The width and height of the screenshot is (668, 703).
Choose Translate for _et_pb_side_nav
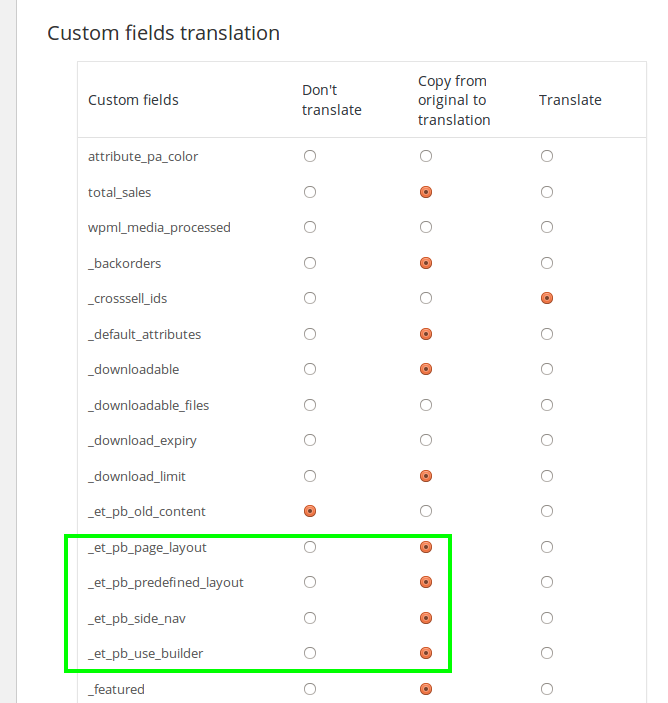[x=547, y=618]
